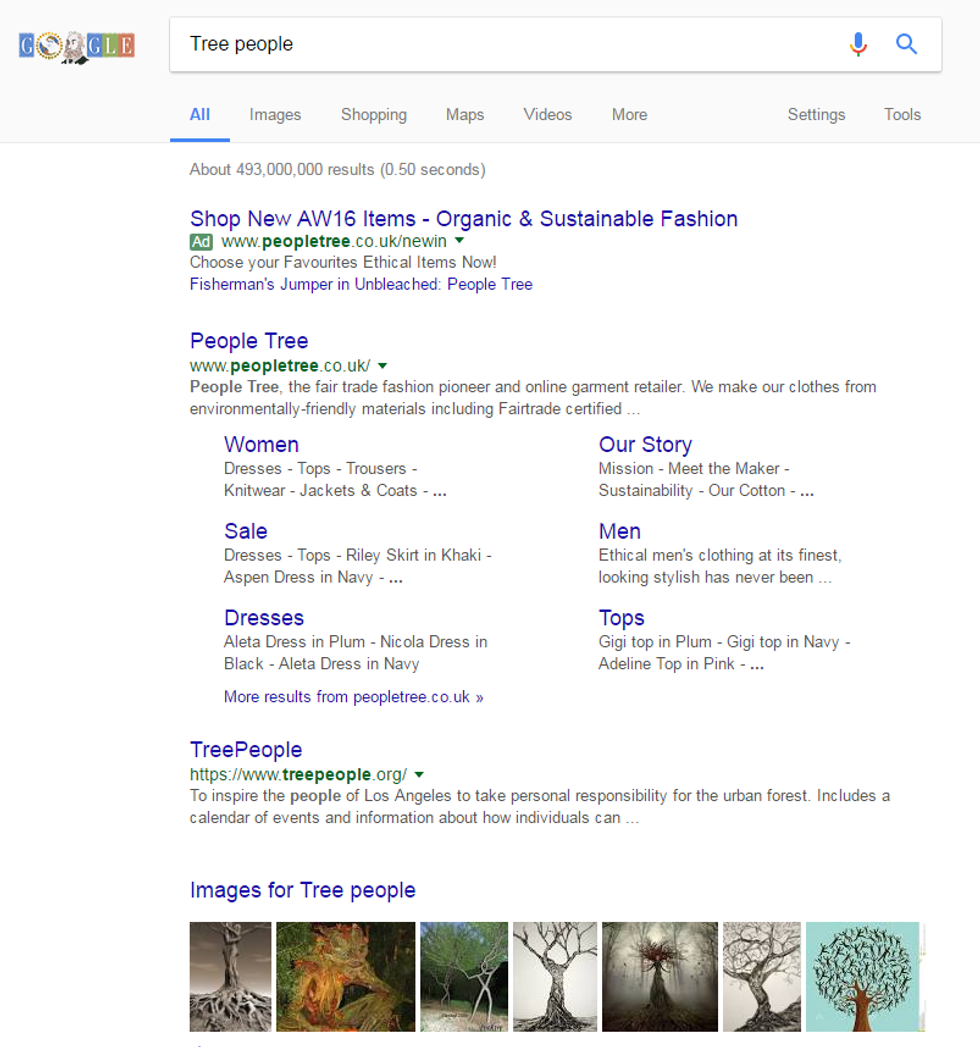Click the green Ad badge
The height and width of the screenshot is (1047, 980).
pyautogui.click(x=201, y=242)
